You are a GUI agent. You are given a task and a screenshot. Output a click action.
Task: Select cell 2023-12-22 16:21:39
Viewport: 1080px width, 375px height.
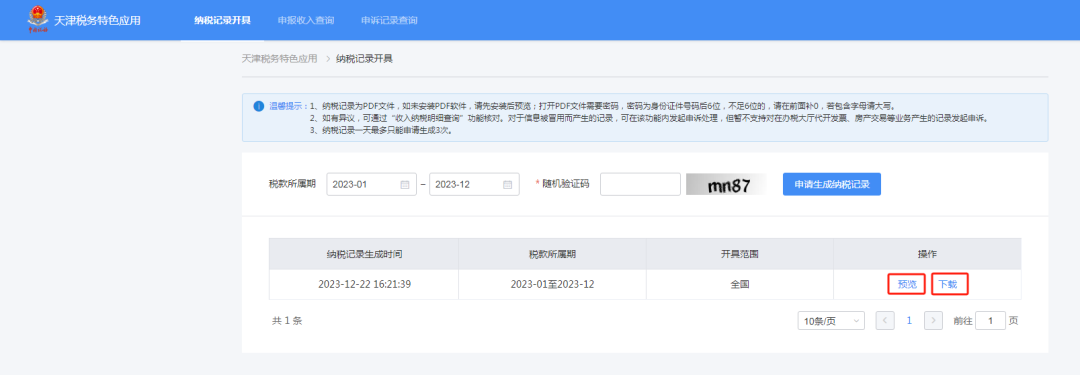click(364, 284)
